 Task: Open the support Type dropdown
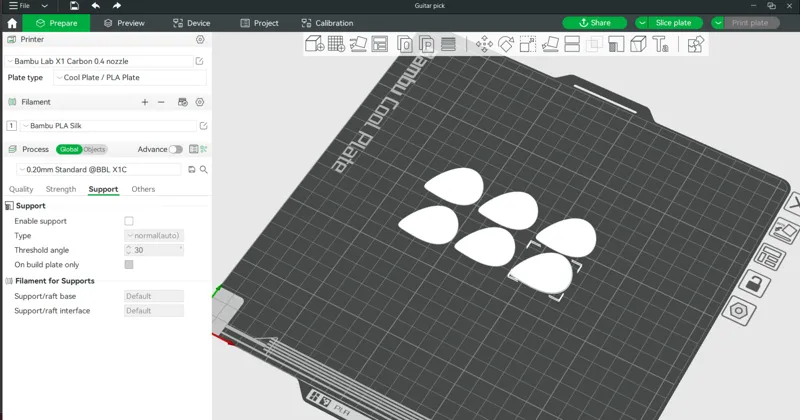(154, 235)
